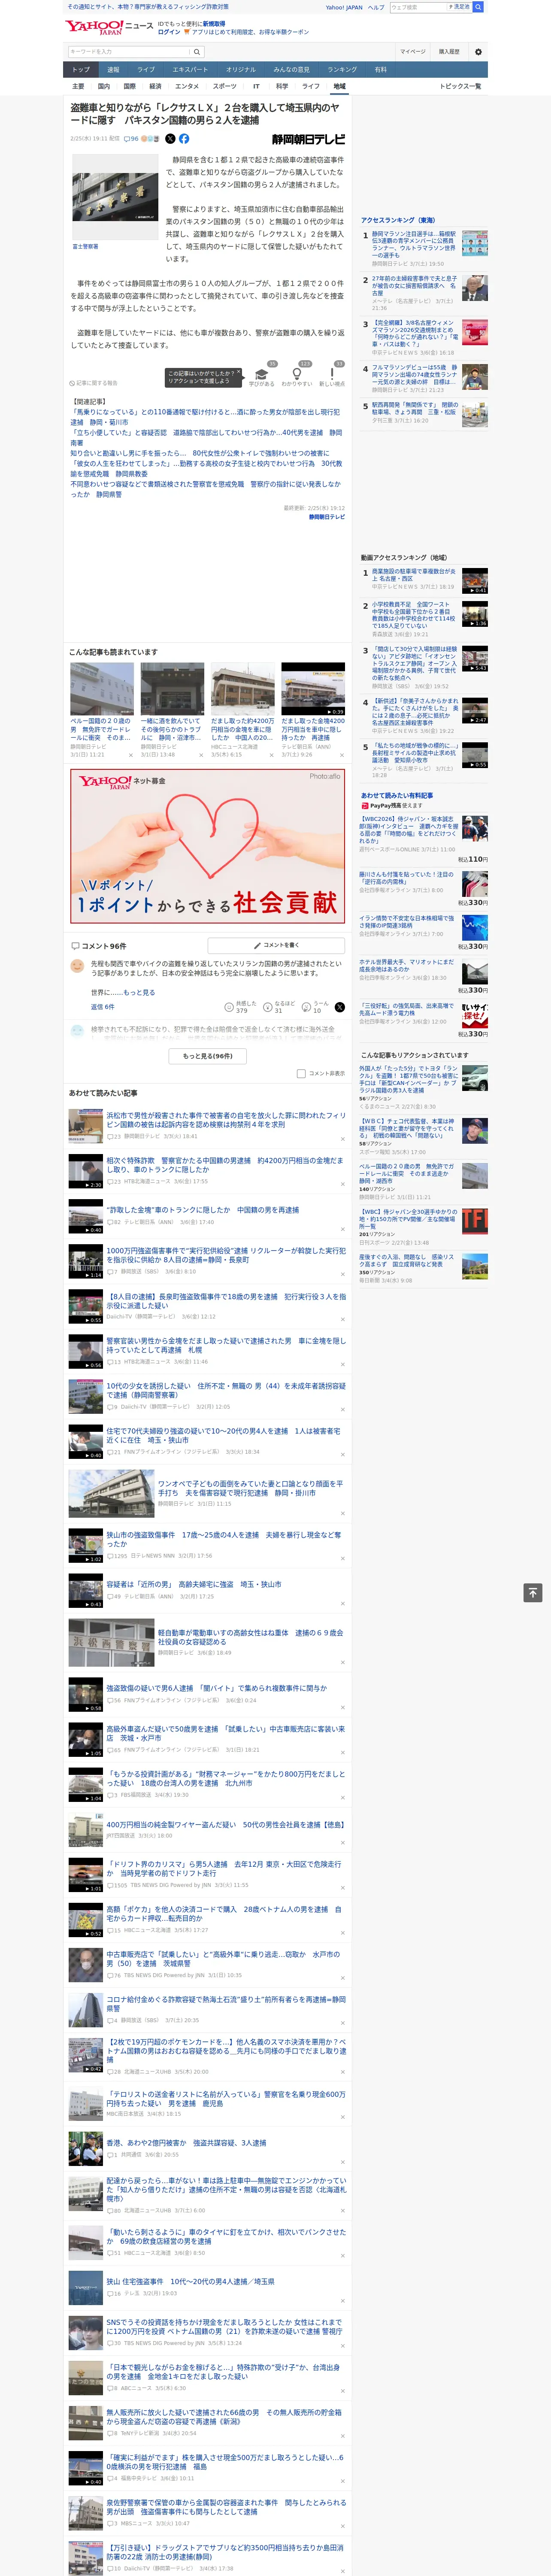551x2576 pixels.
Task: Open 新規取得 ID registration link
Action: pyautogui.click(x=214, y=23)
